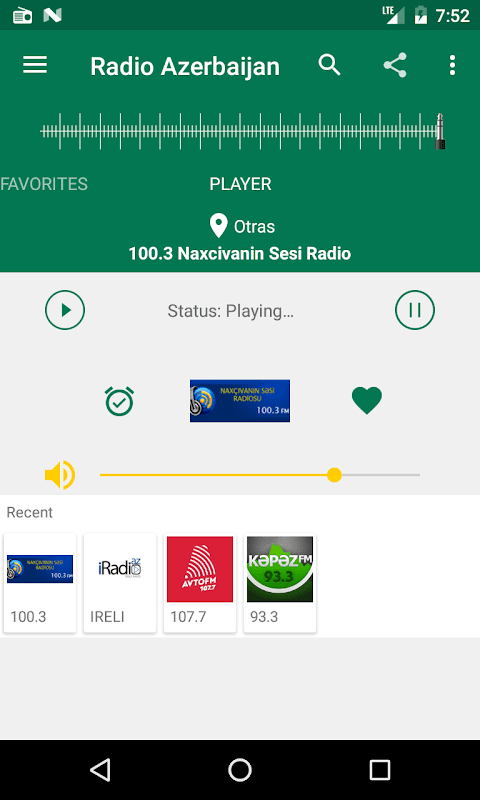
Task: Share the station via share icon
Action: coord(395,65)
